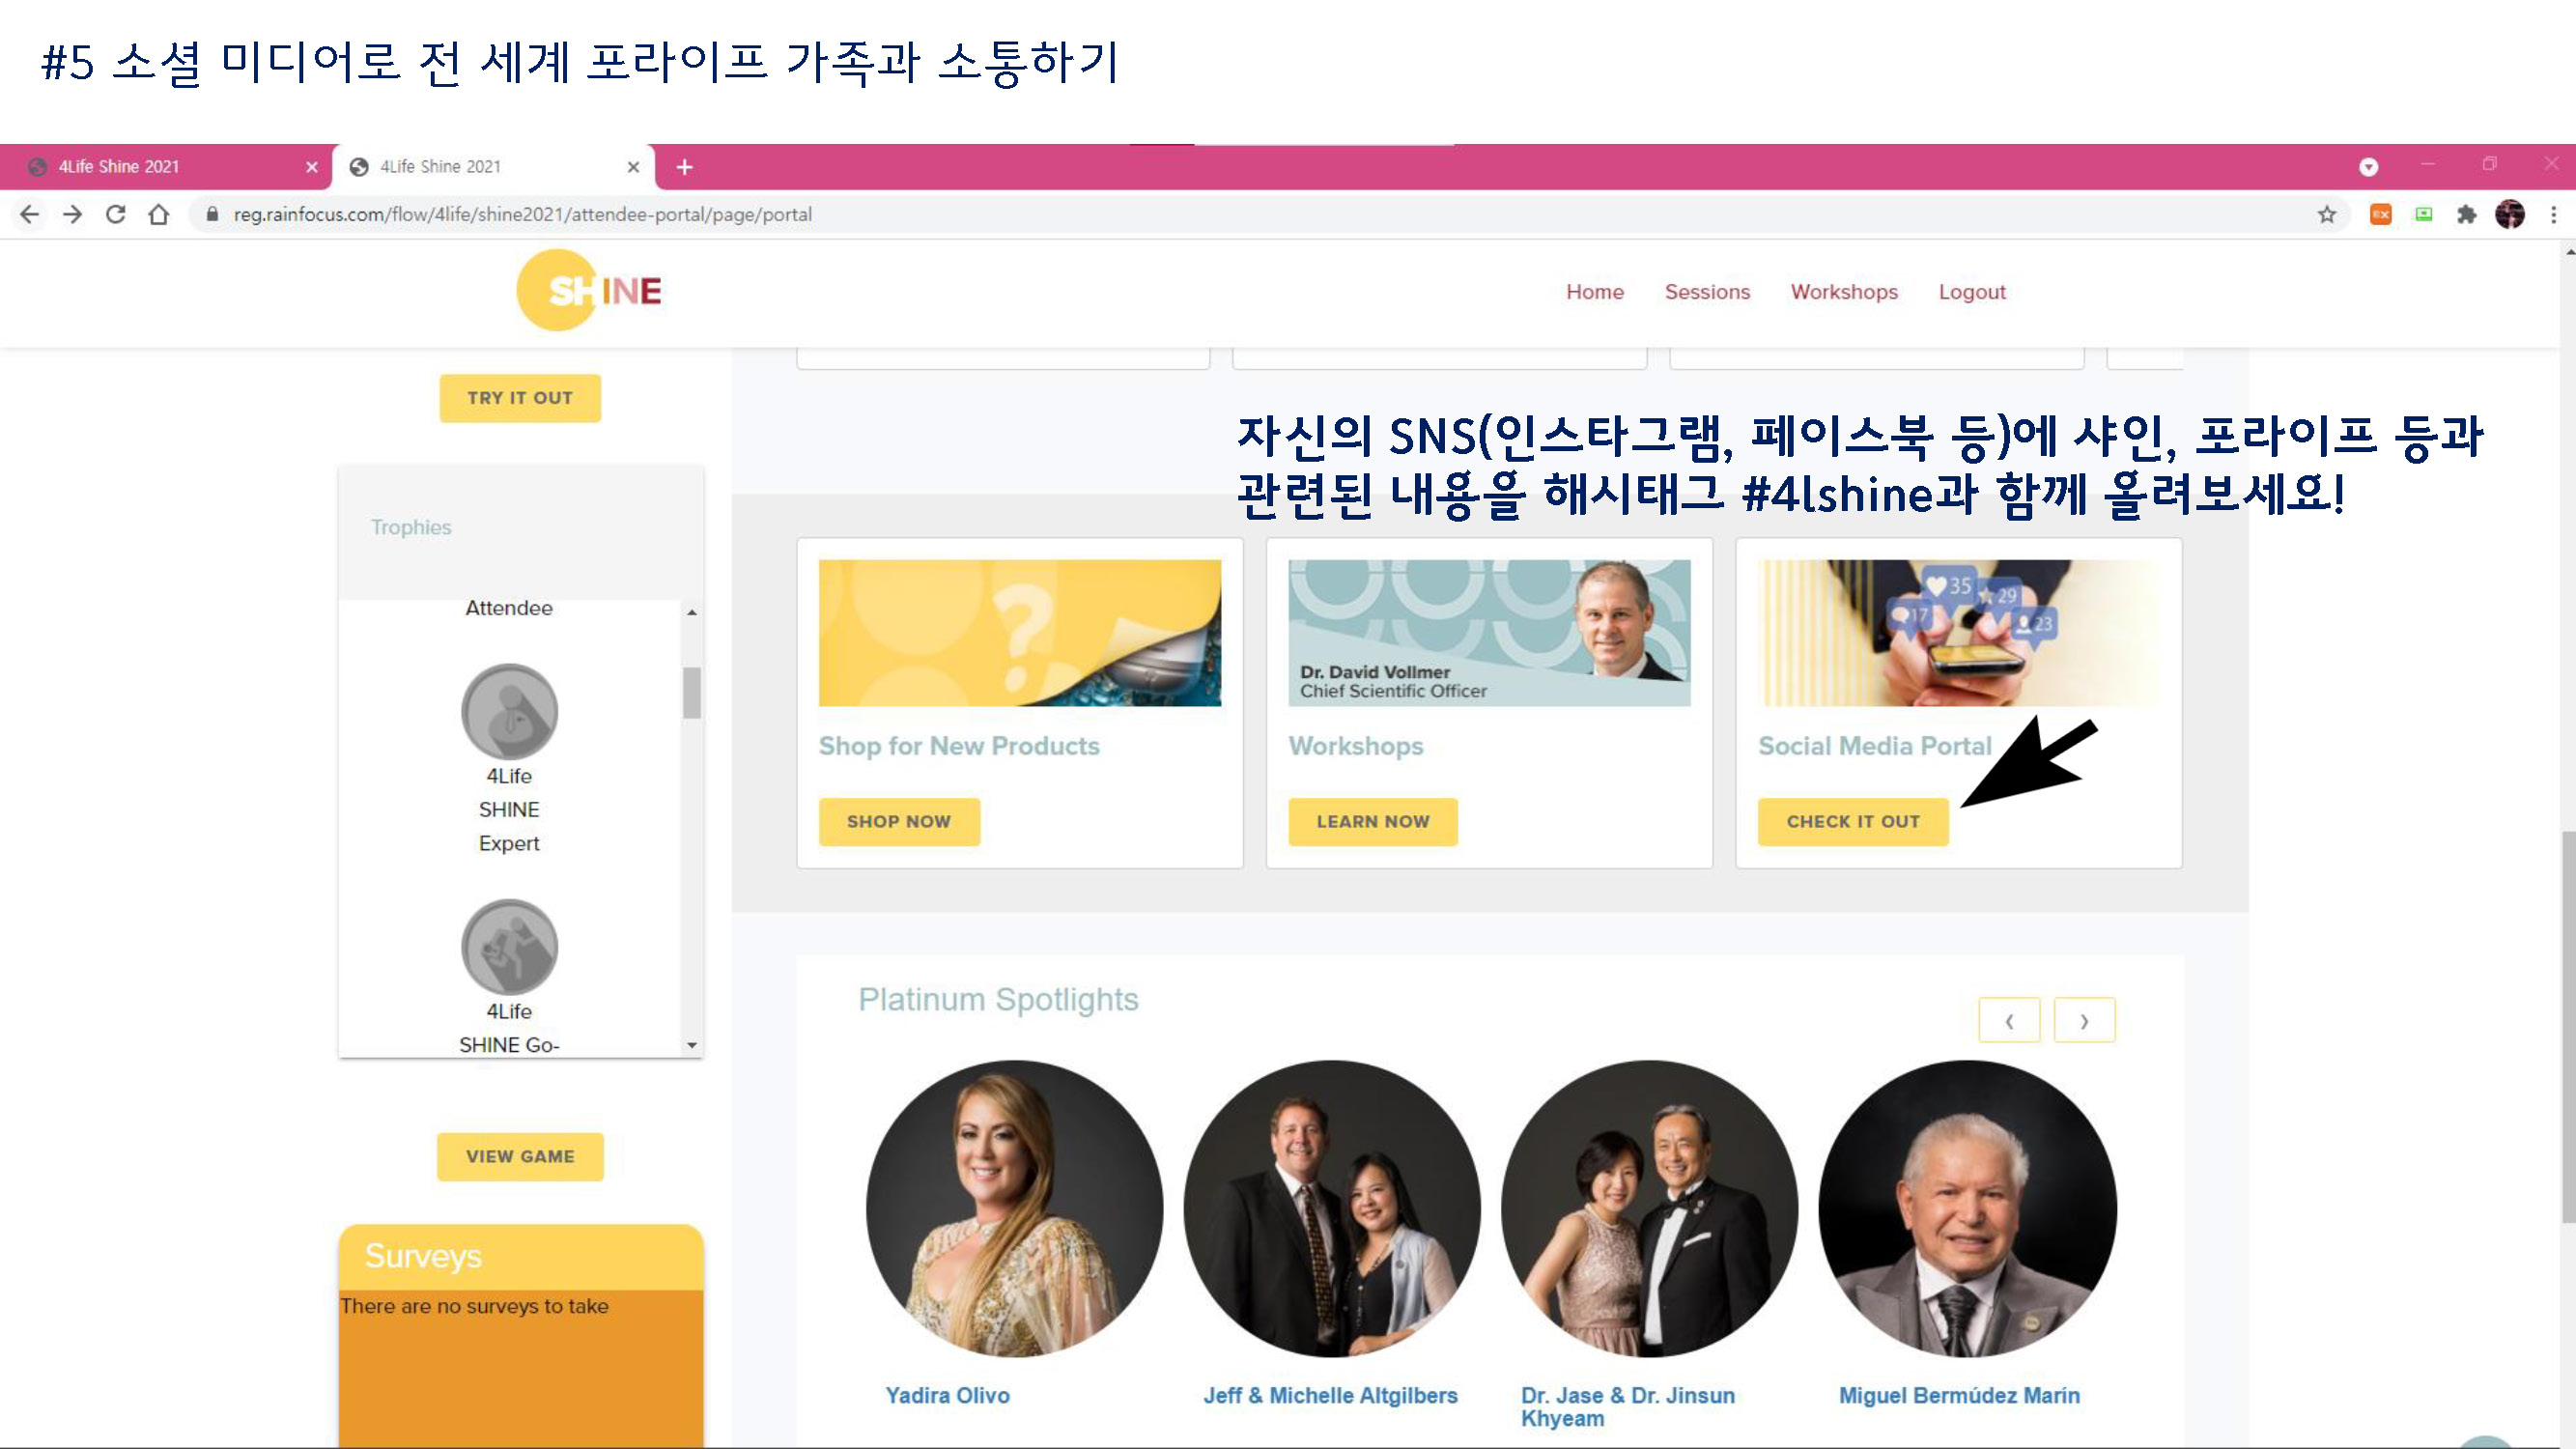This screenshot has width=2576, height=1449.
Task: Reload the page with the refresh icon
Action: tap(115, 214)
